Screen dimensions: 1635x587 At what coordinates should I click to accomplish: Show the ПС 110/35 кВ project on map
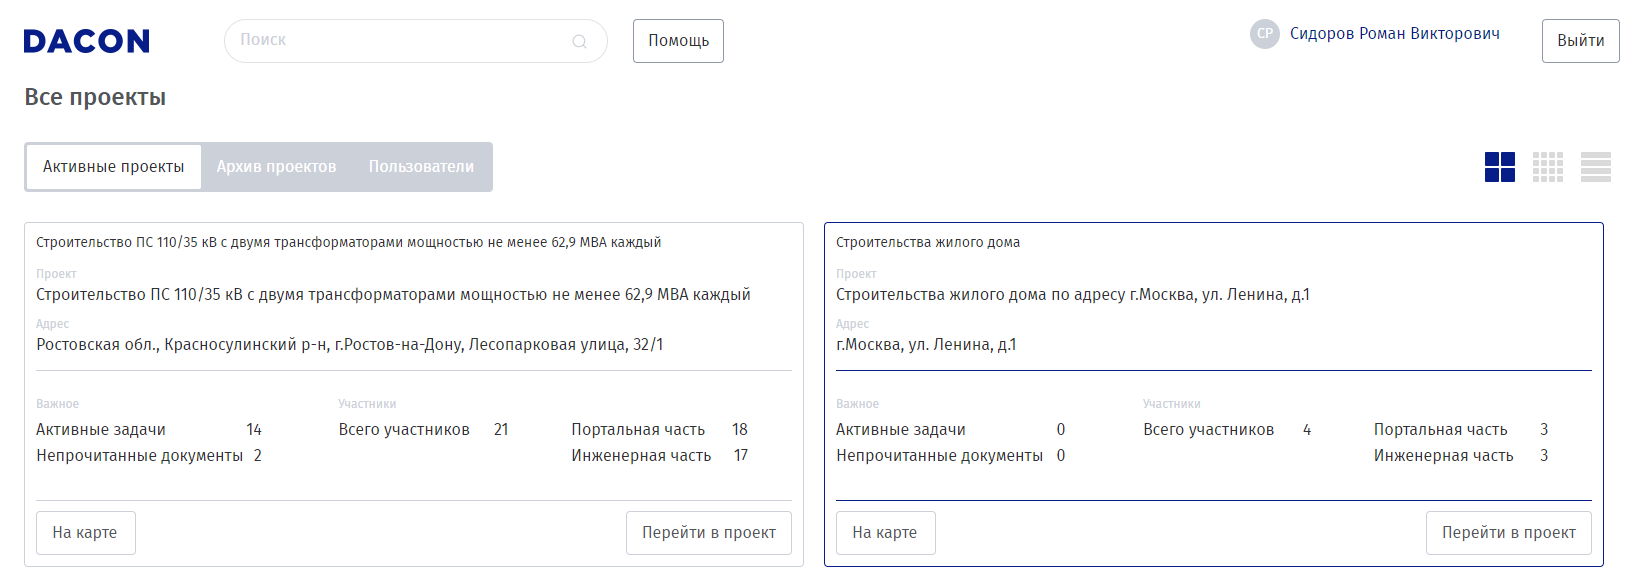[x=85, y=533]
